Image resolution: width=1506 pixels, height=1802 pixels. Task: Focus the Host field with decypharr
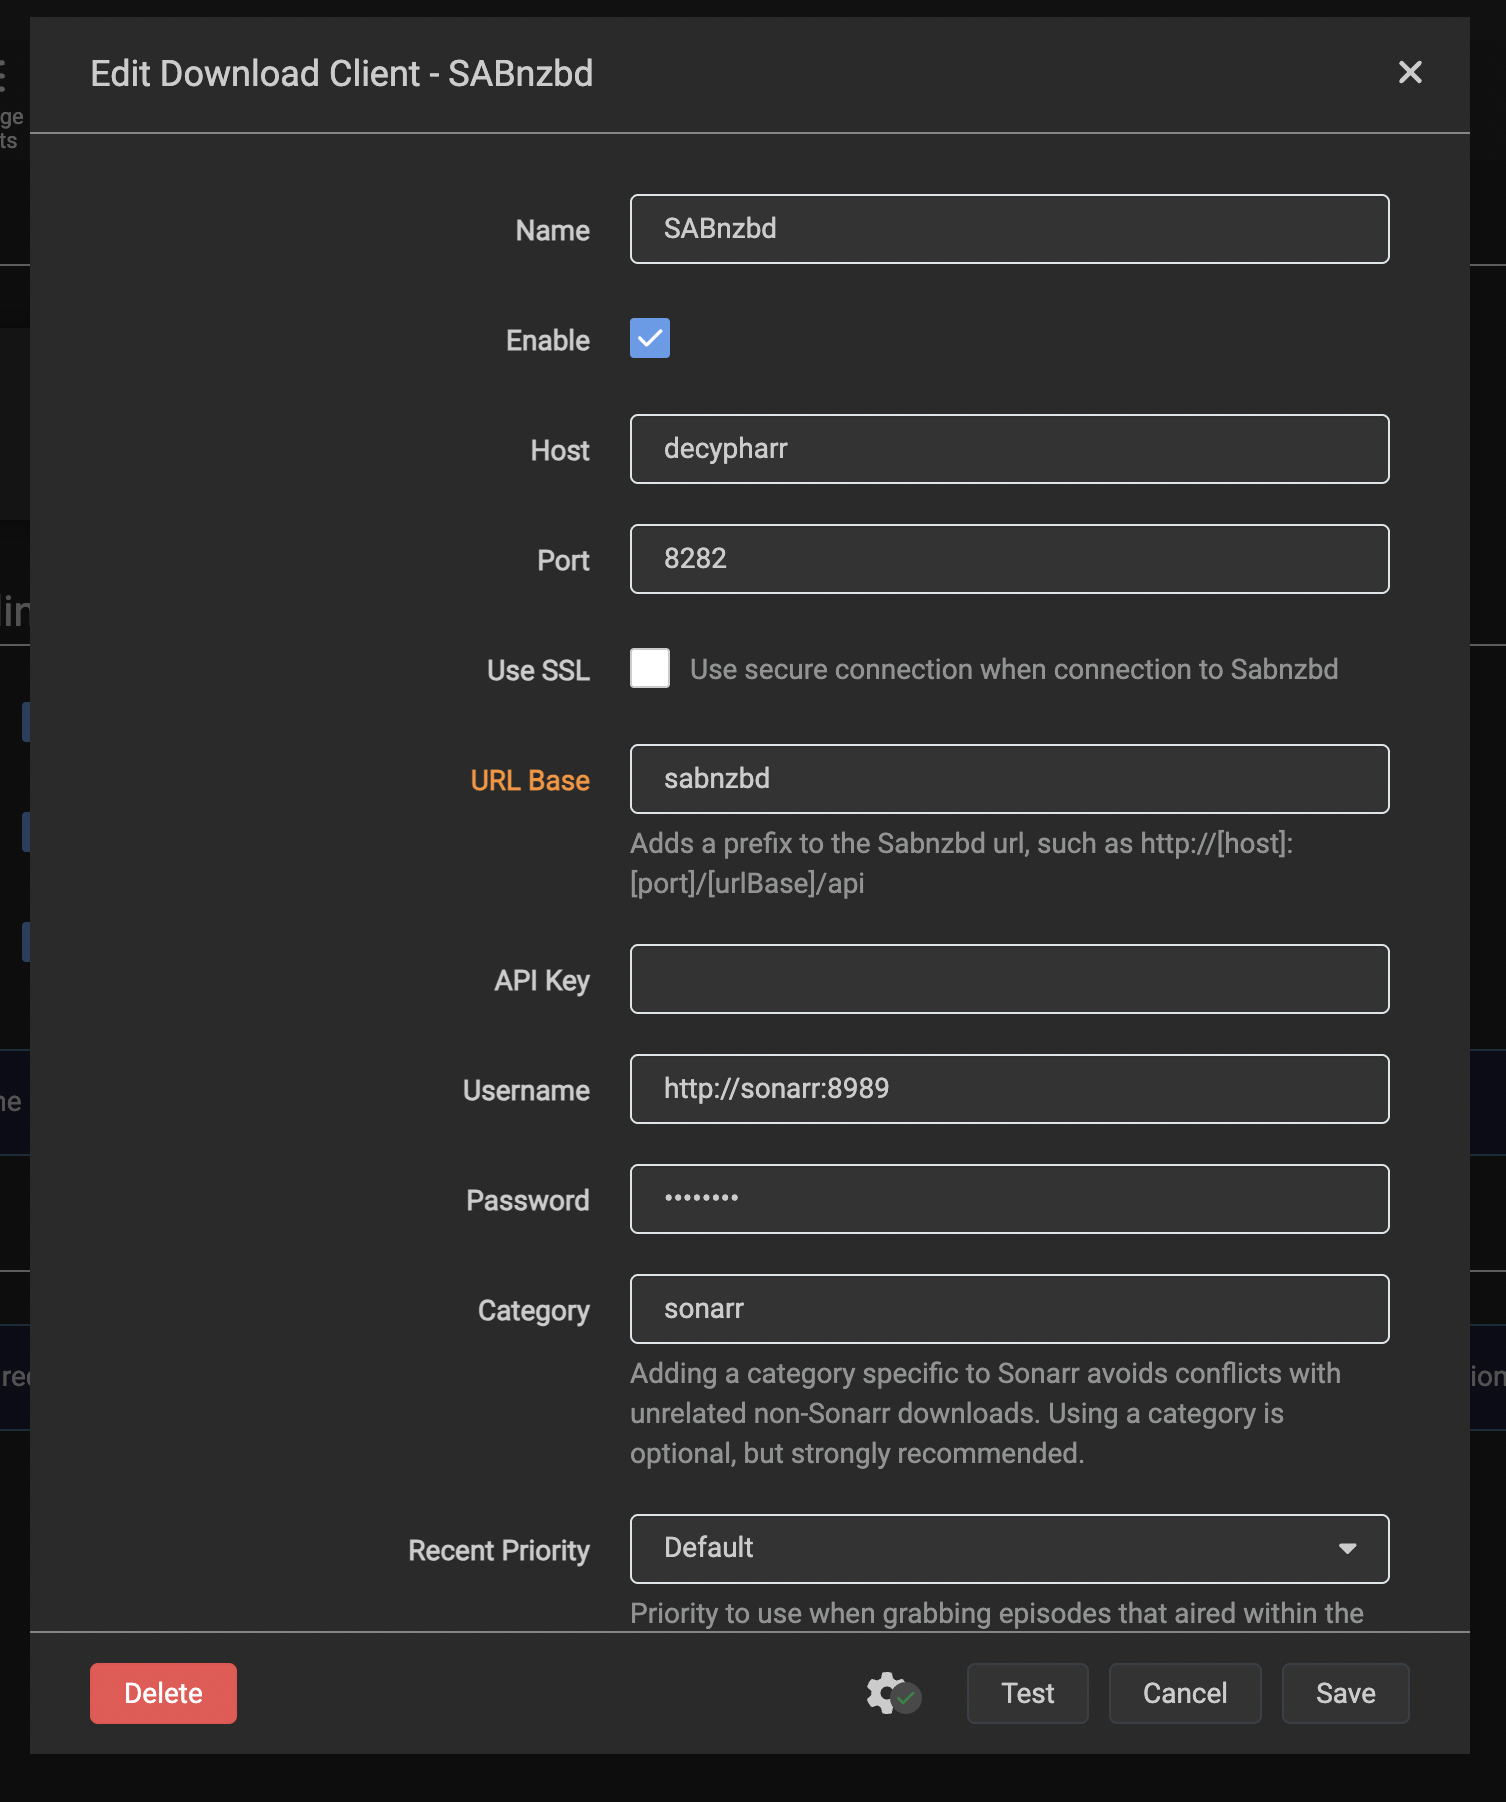pos(1009,449)
